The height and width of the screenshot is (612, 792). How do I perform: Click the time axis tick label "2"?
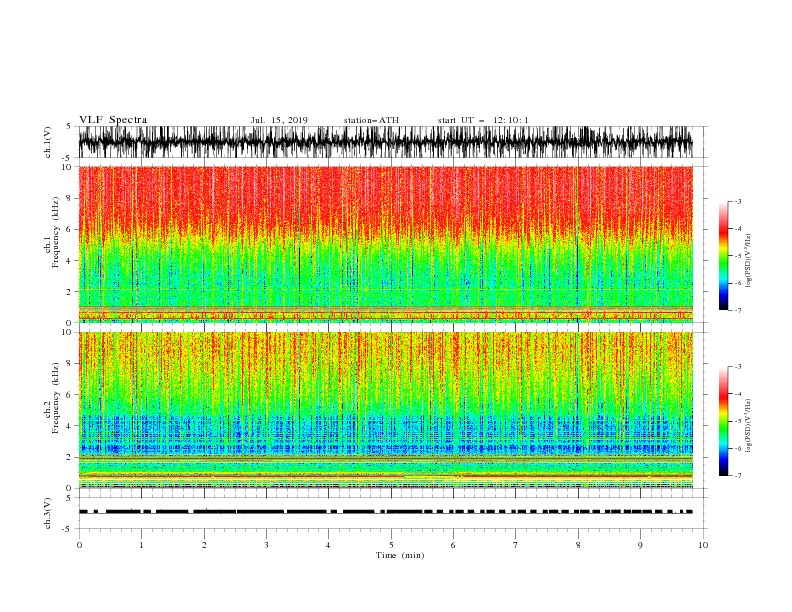(x=204, y=545)
